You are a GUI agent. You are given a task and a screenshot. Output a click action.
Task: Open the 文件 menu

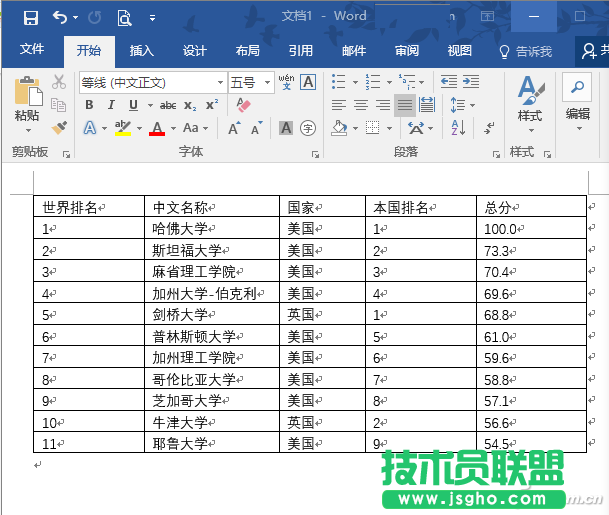[x=32, y=51]
